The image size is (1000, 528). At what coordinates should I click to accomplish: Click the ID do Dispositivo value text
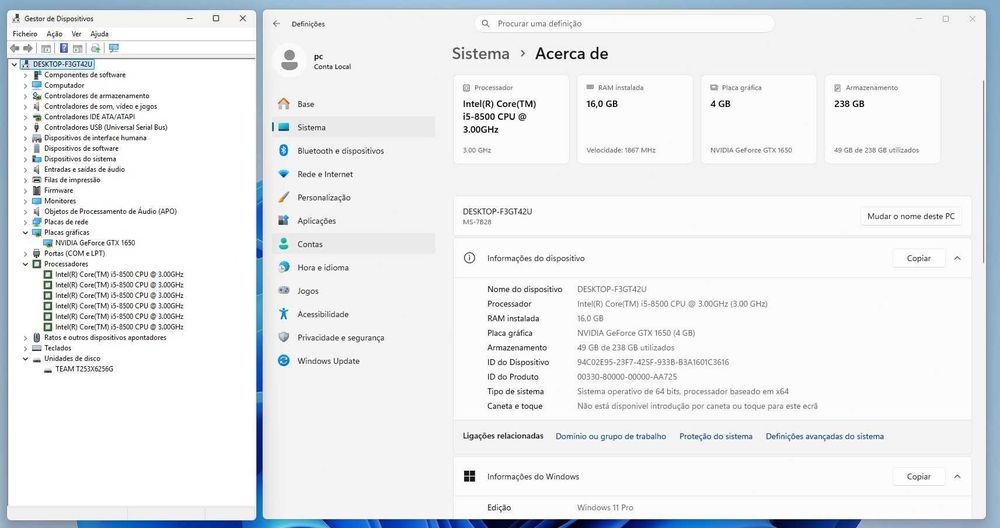(653, 362)
